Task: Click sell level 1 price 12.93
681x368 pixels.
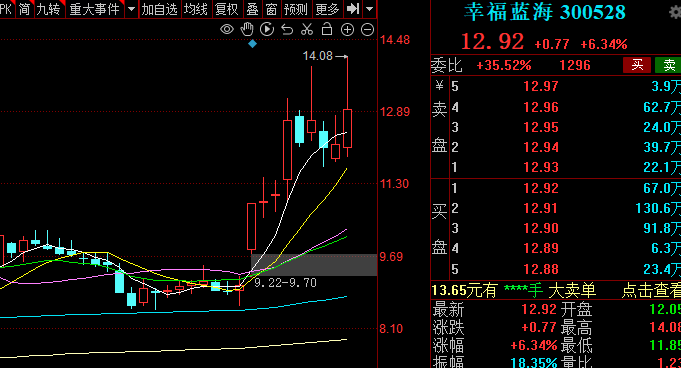Action: coord(541,167)
